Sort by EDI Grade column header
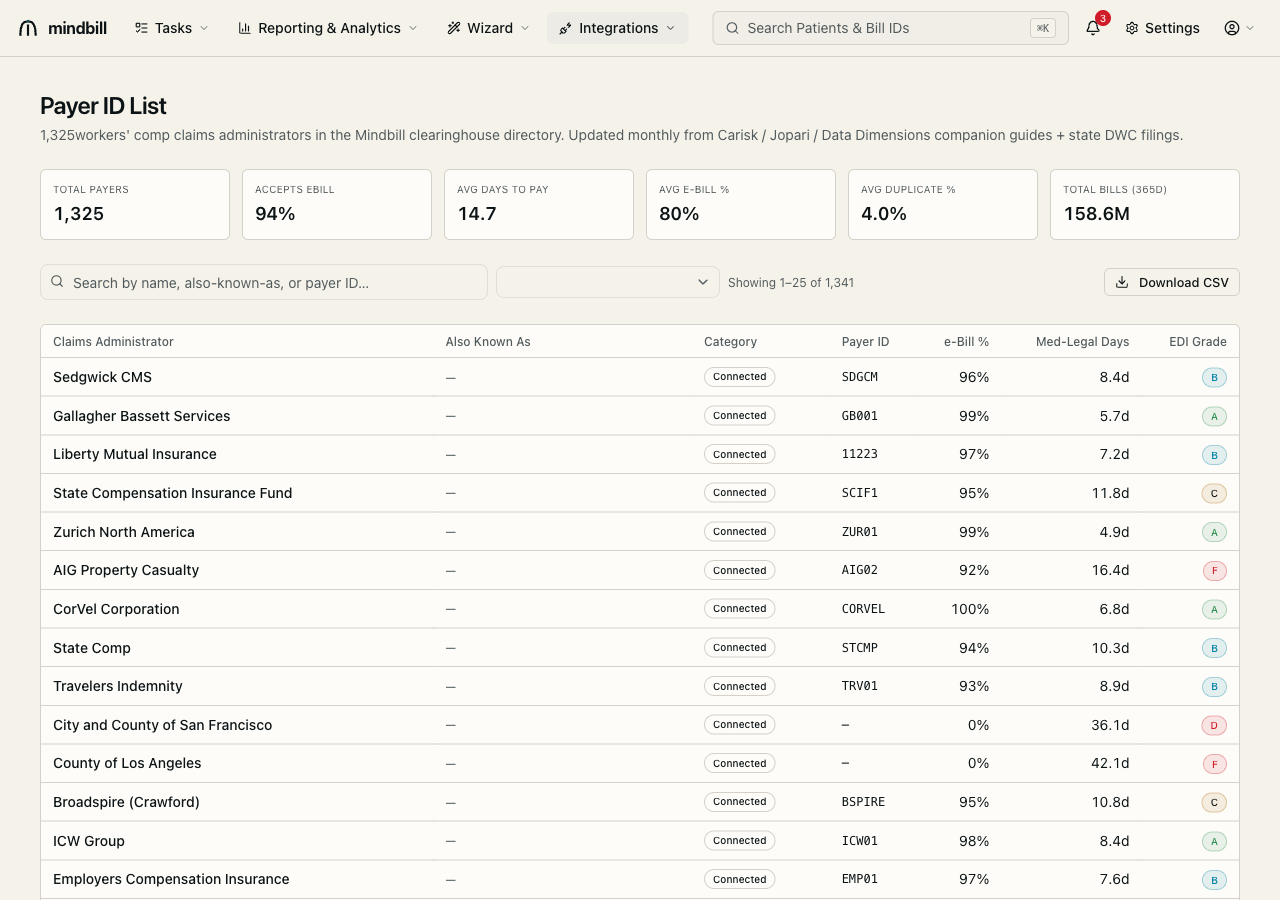This screenshot has width=1280, height=900. (x=1198, y=342)
